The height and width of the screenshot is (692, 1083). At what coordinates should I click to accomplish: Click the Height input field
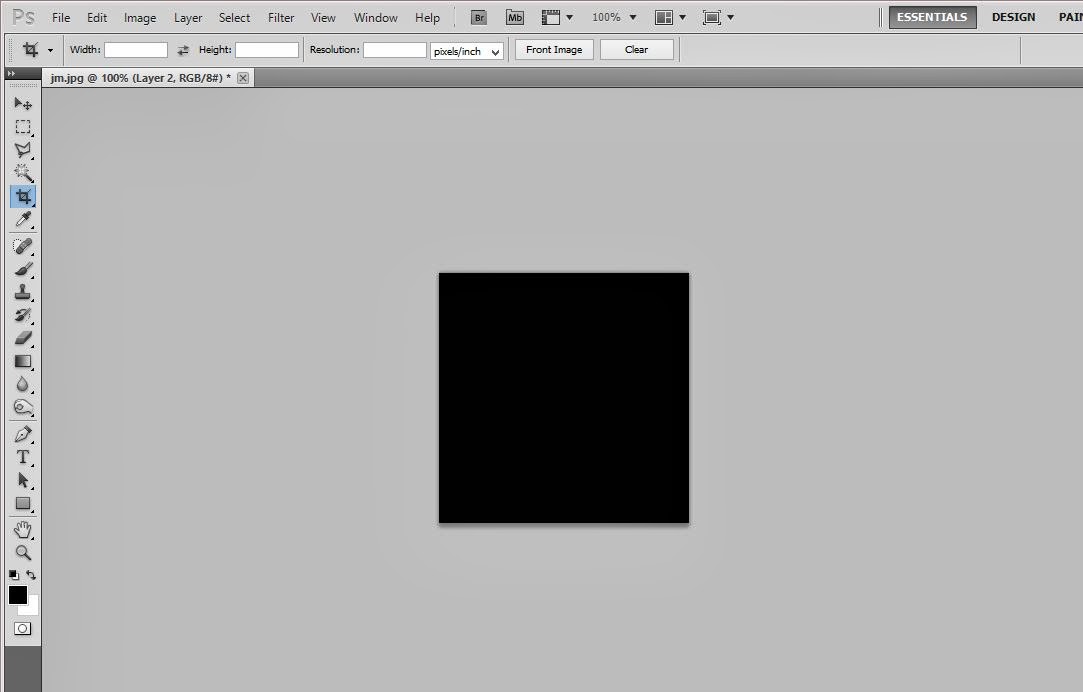(267, 50)
